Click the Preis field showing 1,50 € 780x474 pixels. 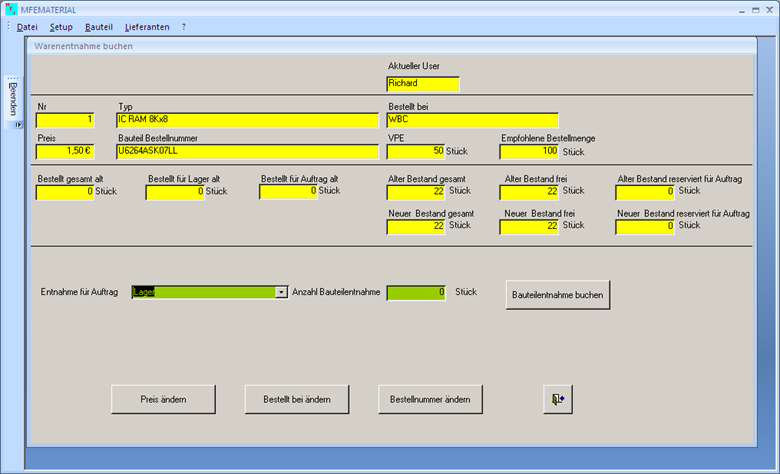point(65,151)
